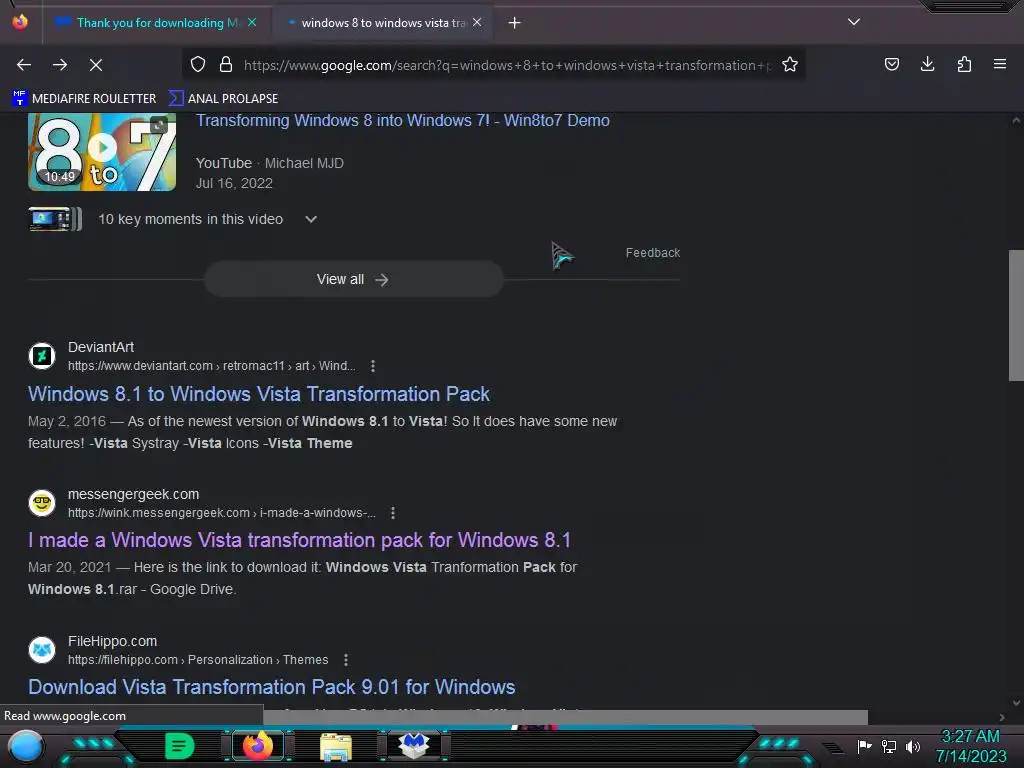
Task: Close the 'Thank you for downloading' tab
Action: click(x=252, y=22)
